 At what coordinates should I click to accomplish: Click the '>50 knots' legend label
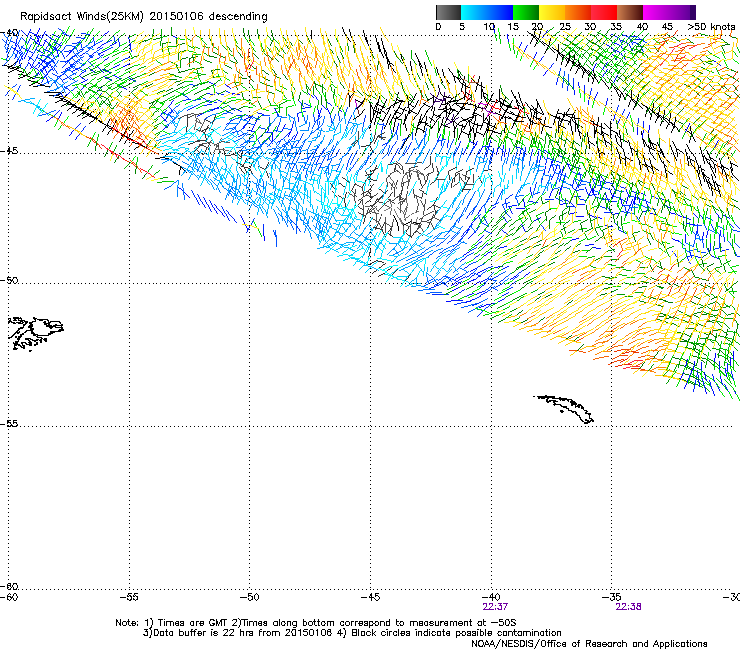point(711,27)
